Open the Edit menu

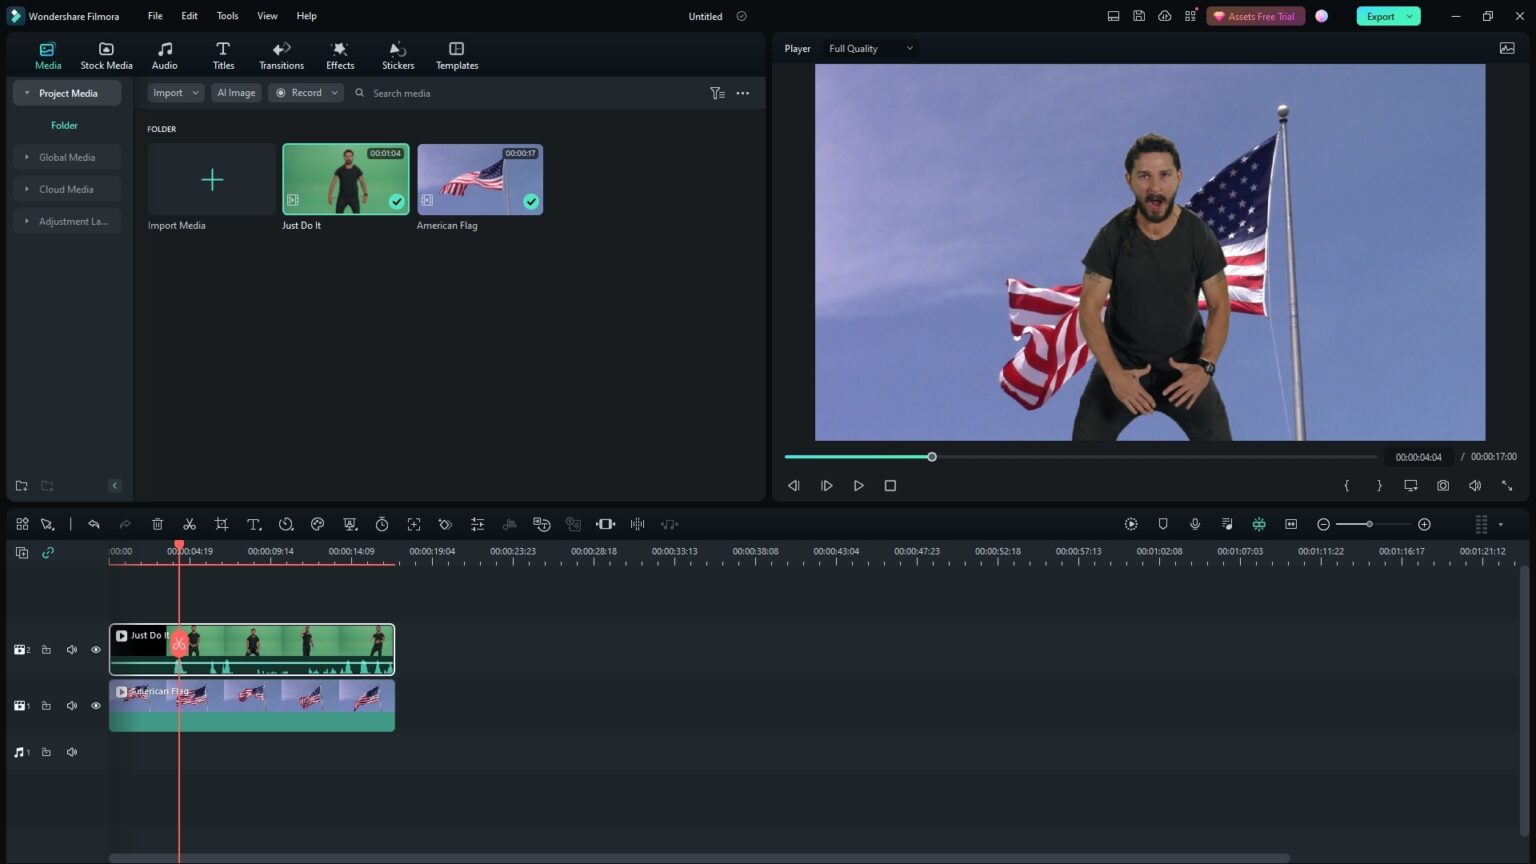click(189, 16)
